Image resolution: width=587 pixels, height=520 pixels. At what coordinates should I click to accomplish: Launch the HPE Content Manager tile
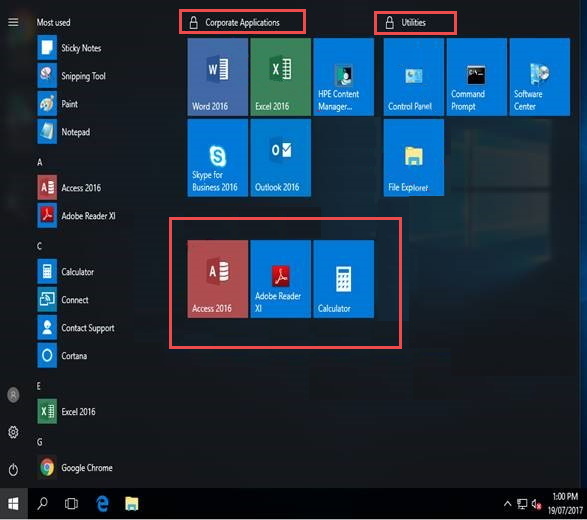[x=343, y=77]
